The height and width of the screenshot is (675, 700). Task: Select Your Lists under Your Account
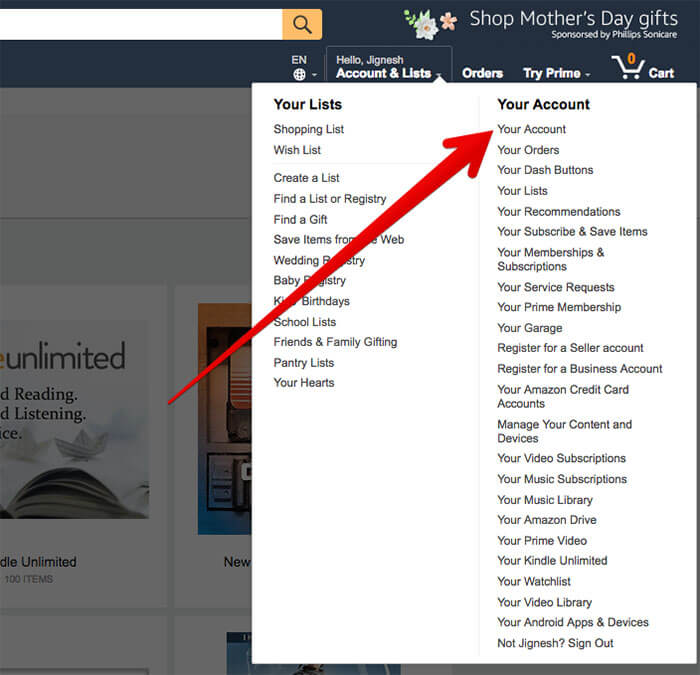click(522, 191)
